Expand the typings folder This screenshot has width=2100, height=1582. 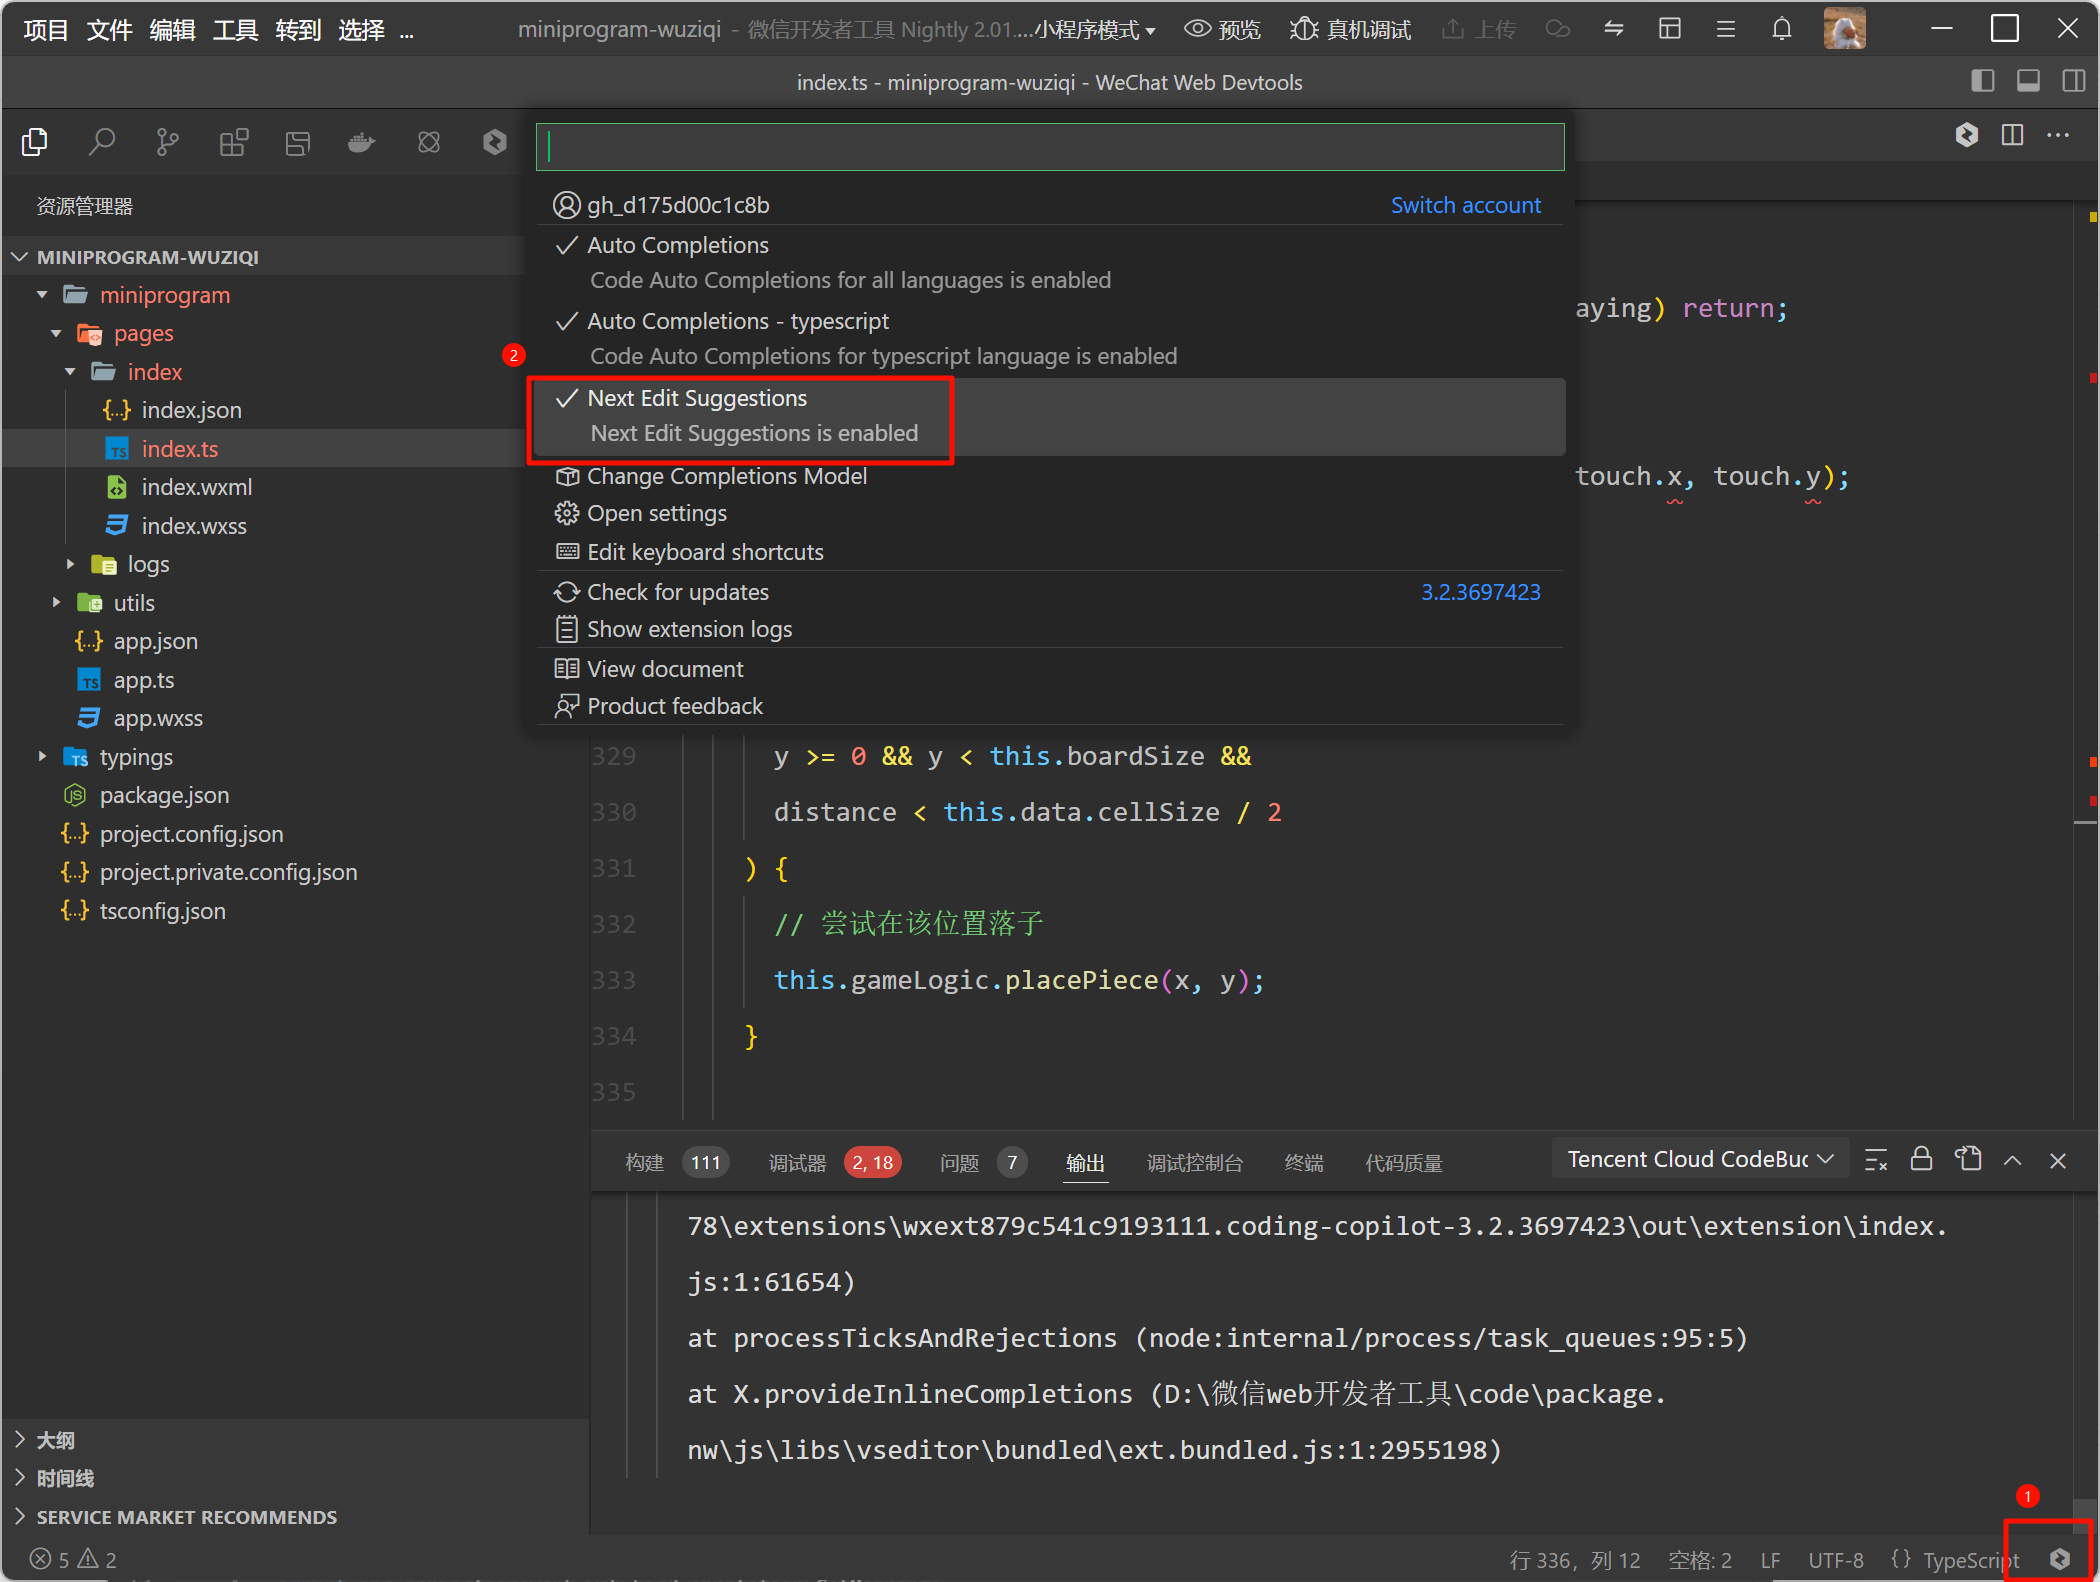click(x=136, y=757)
